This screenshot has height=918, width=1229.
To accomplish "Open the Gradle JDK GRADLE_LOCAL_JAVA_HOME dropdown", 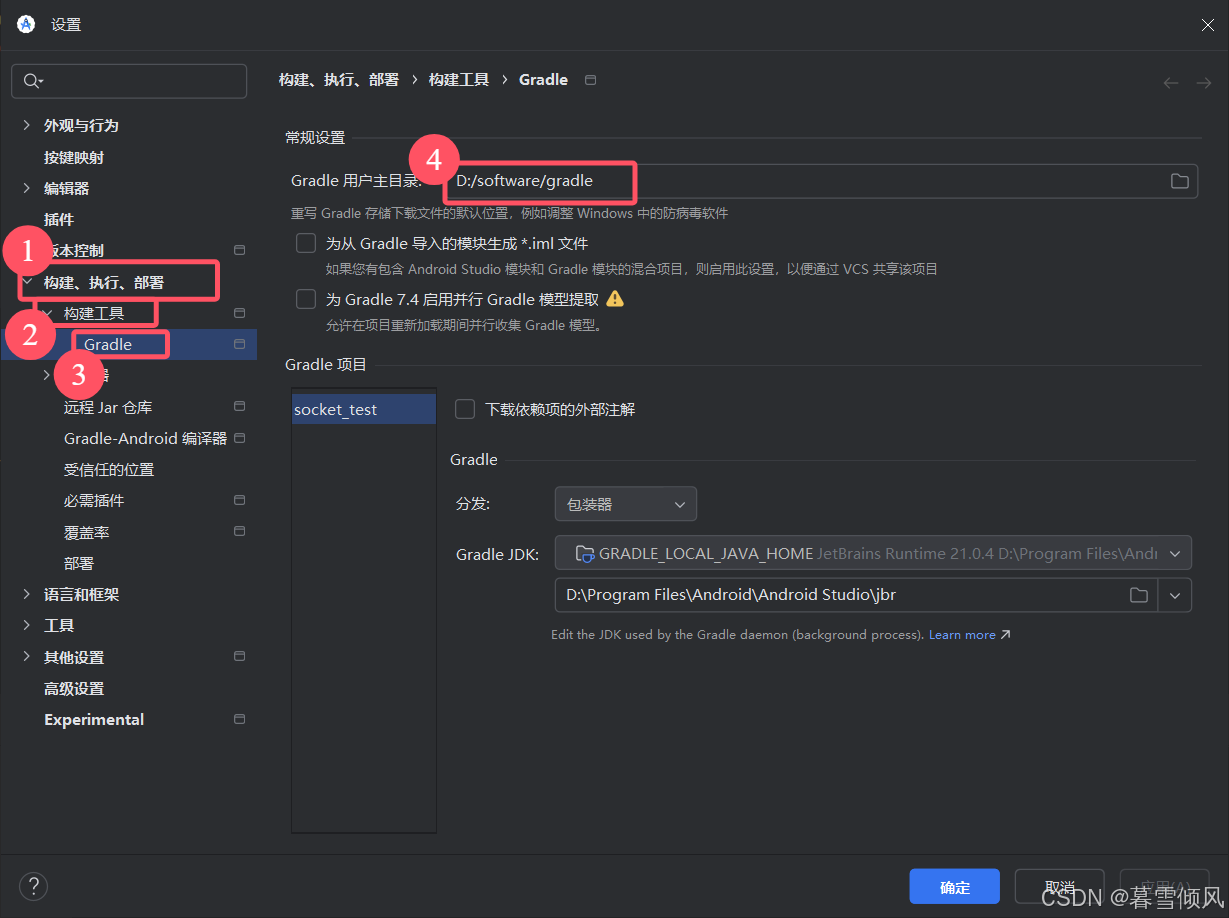I will point(873,553).
